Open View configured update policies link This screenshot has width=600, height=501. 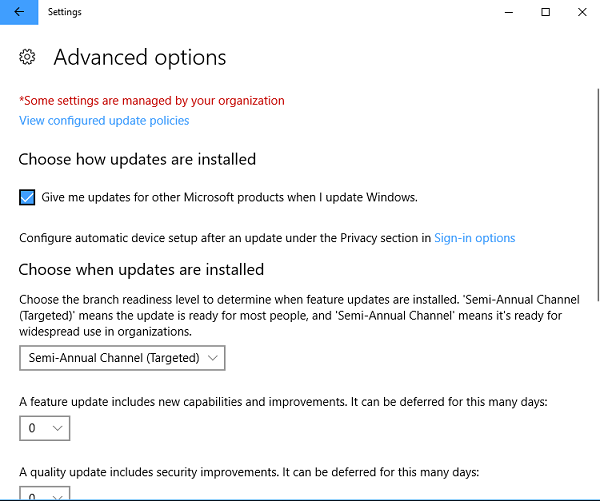pyautogui.click(x=104, y=121)
